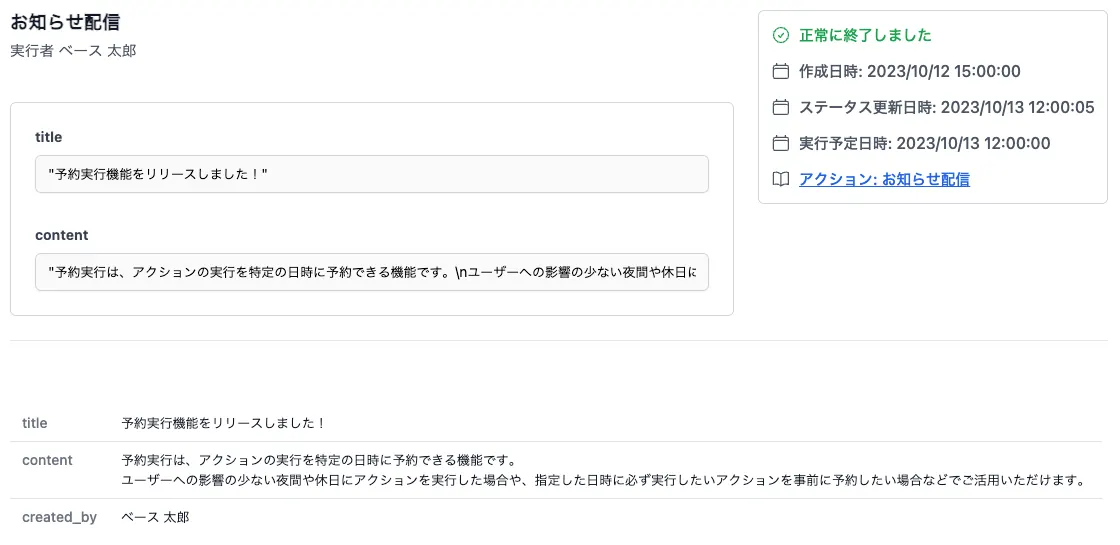Click the title label above first input
Image resolution: width=1120 pixels, height=545 pixels.
tap(49, 137)
